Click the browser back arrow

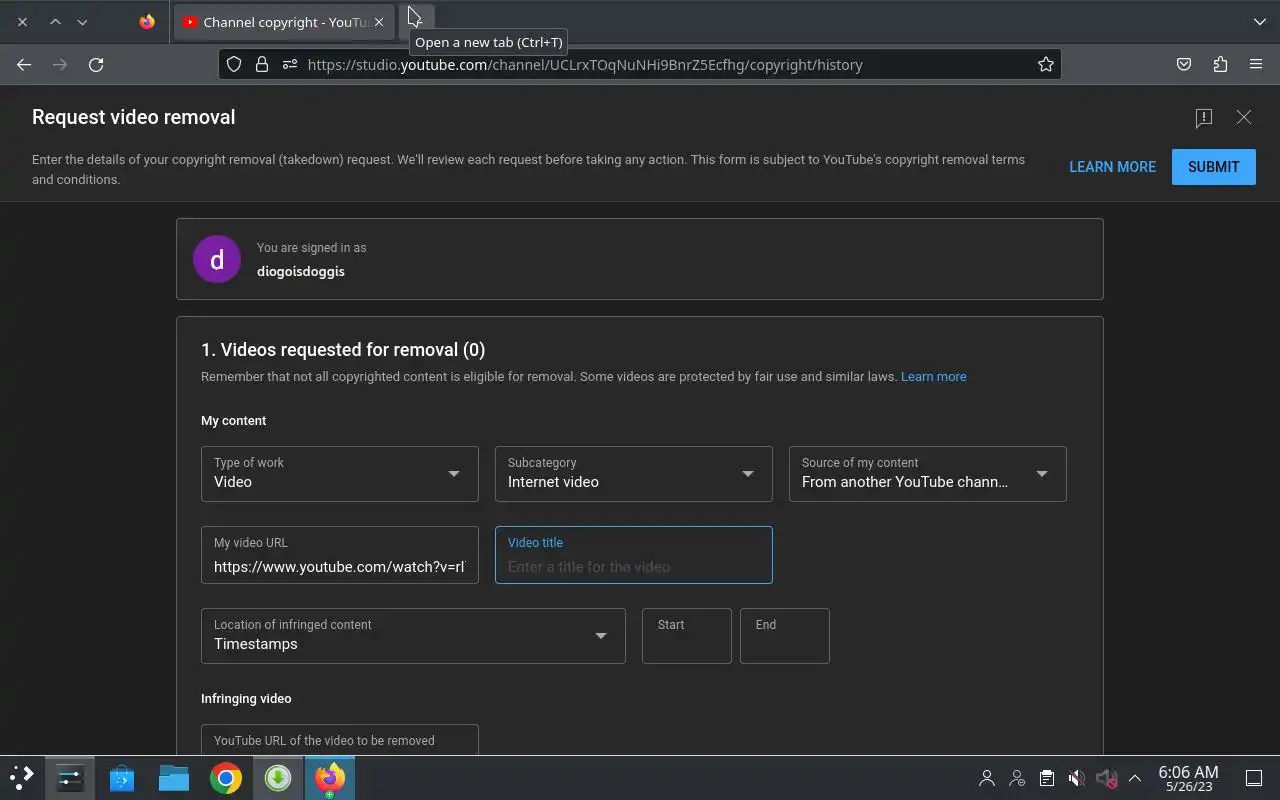point(24,64)
